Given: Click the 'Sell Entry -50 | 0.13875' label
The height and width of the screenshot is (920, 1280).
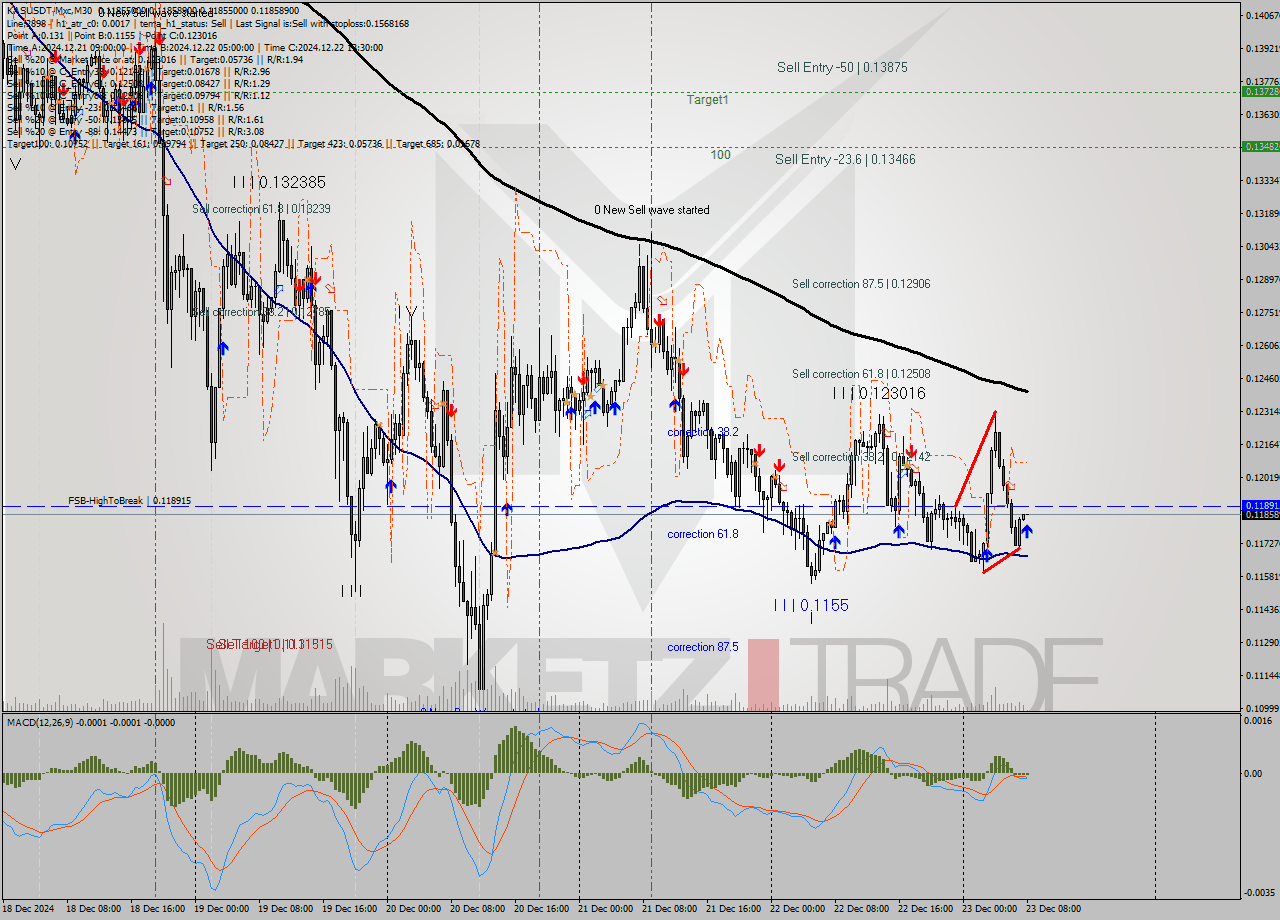Looking at the screenshot, I should [842, 67].
